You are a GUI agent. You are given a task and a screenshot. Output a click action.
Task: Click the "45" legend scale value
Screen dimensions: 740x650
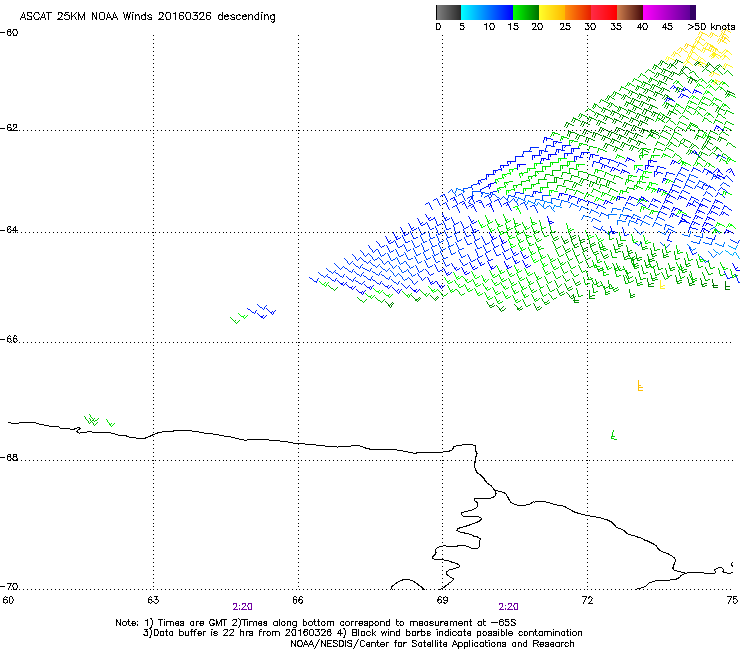pos(667,26)
